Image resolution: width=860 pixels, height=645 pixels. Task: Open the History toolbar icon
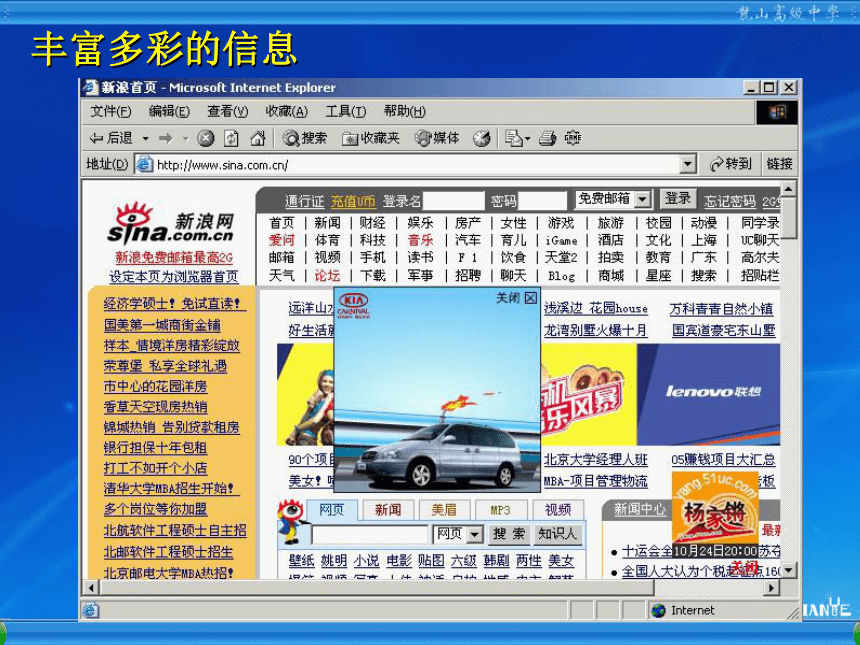click(482, 138)
